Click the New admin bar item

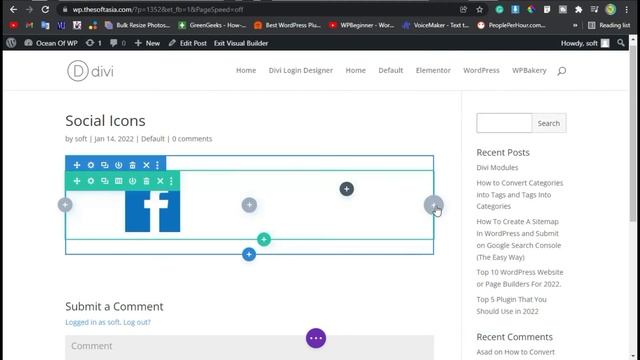[147, 43]
